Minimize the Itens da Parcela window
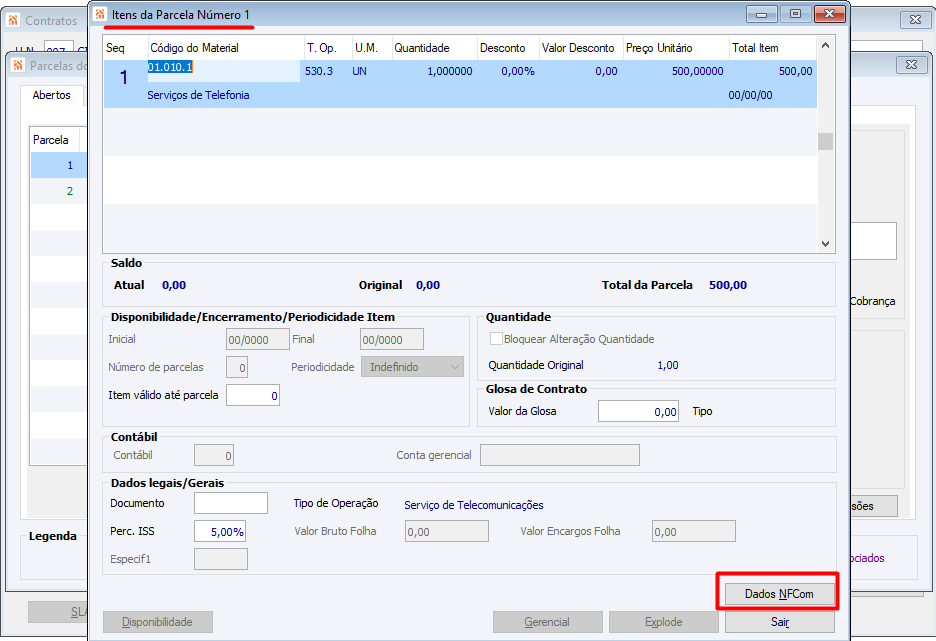The width and height of the screenshot is (936, 641). point(762,14)
